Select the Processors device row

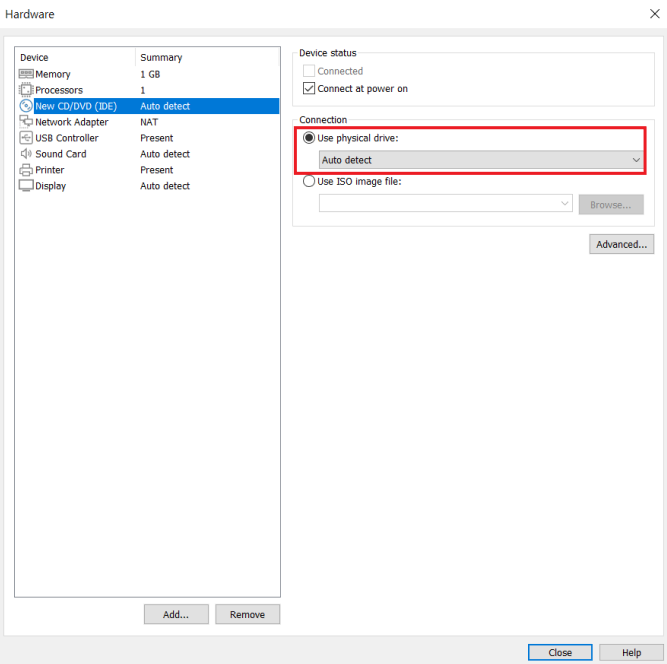(147, 90)
